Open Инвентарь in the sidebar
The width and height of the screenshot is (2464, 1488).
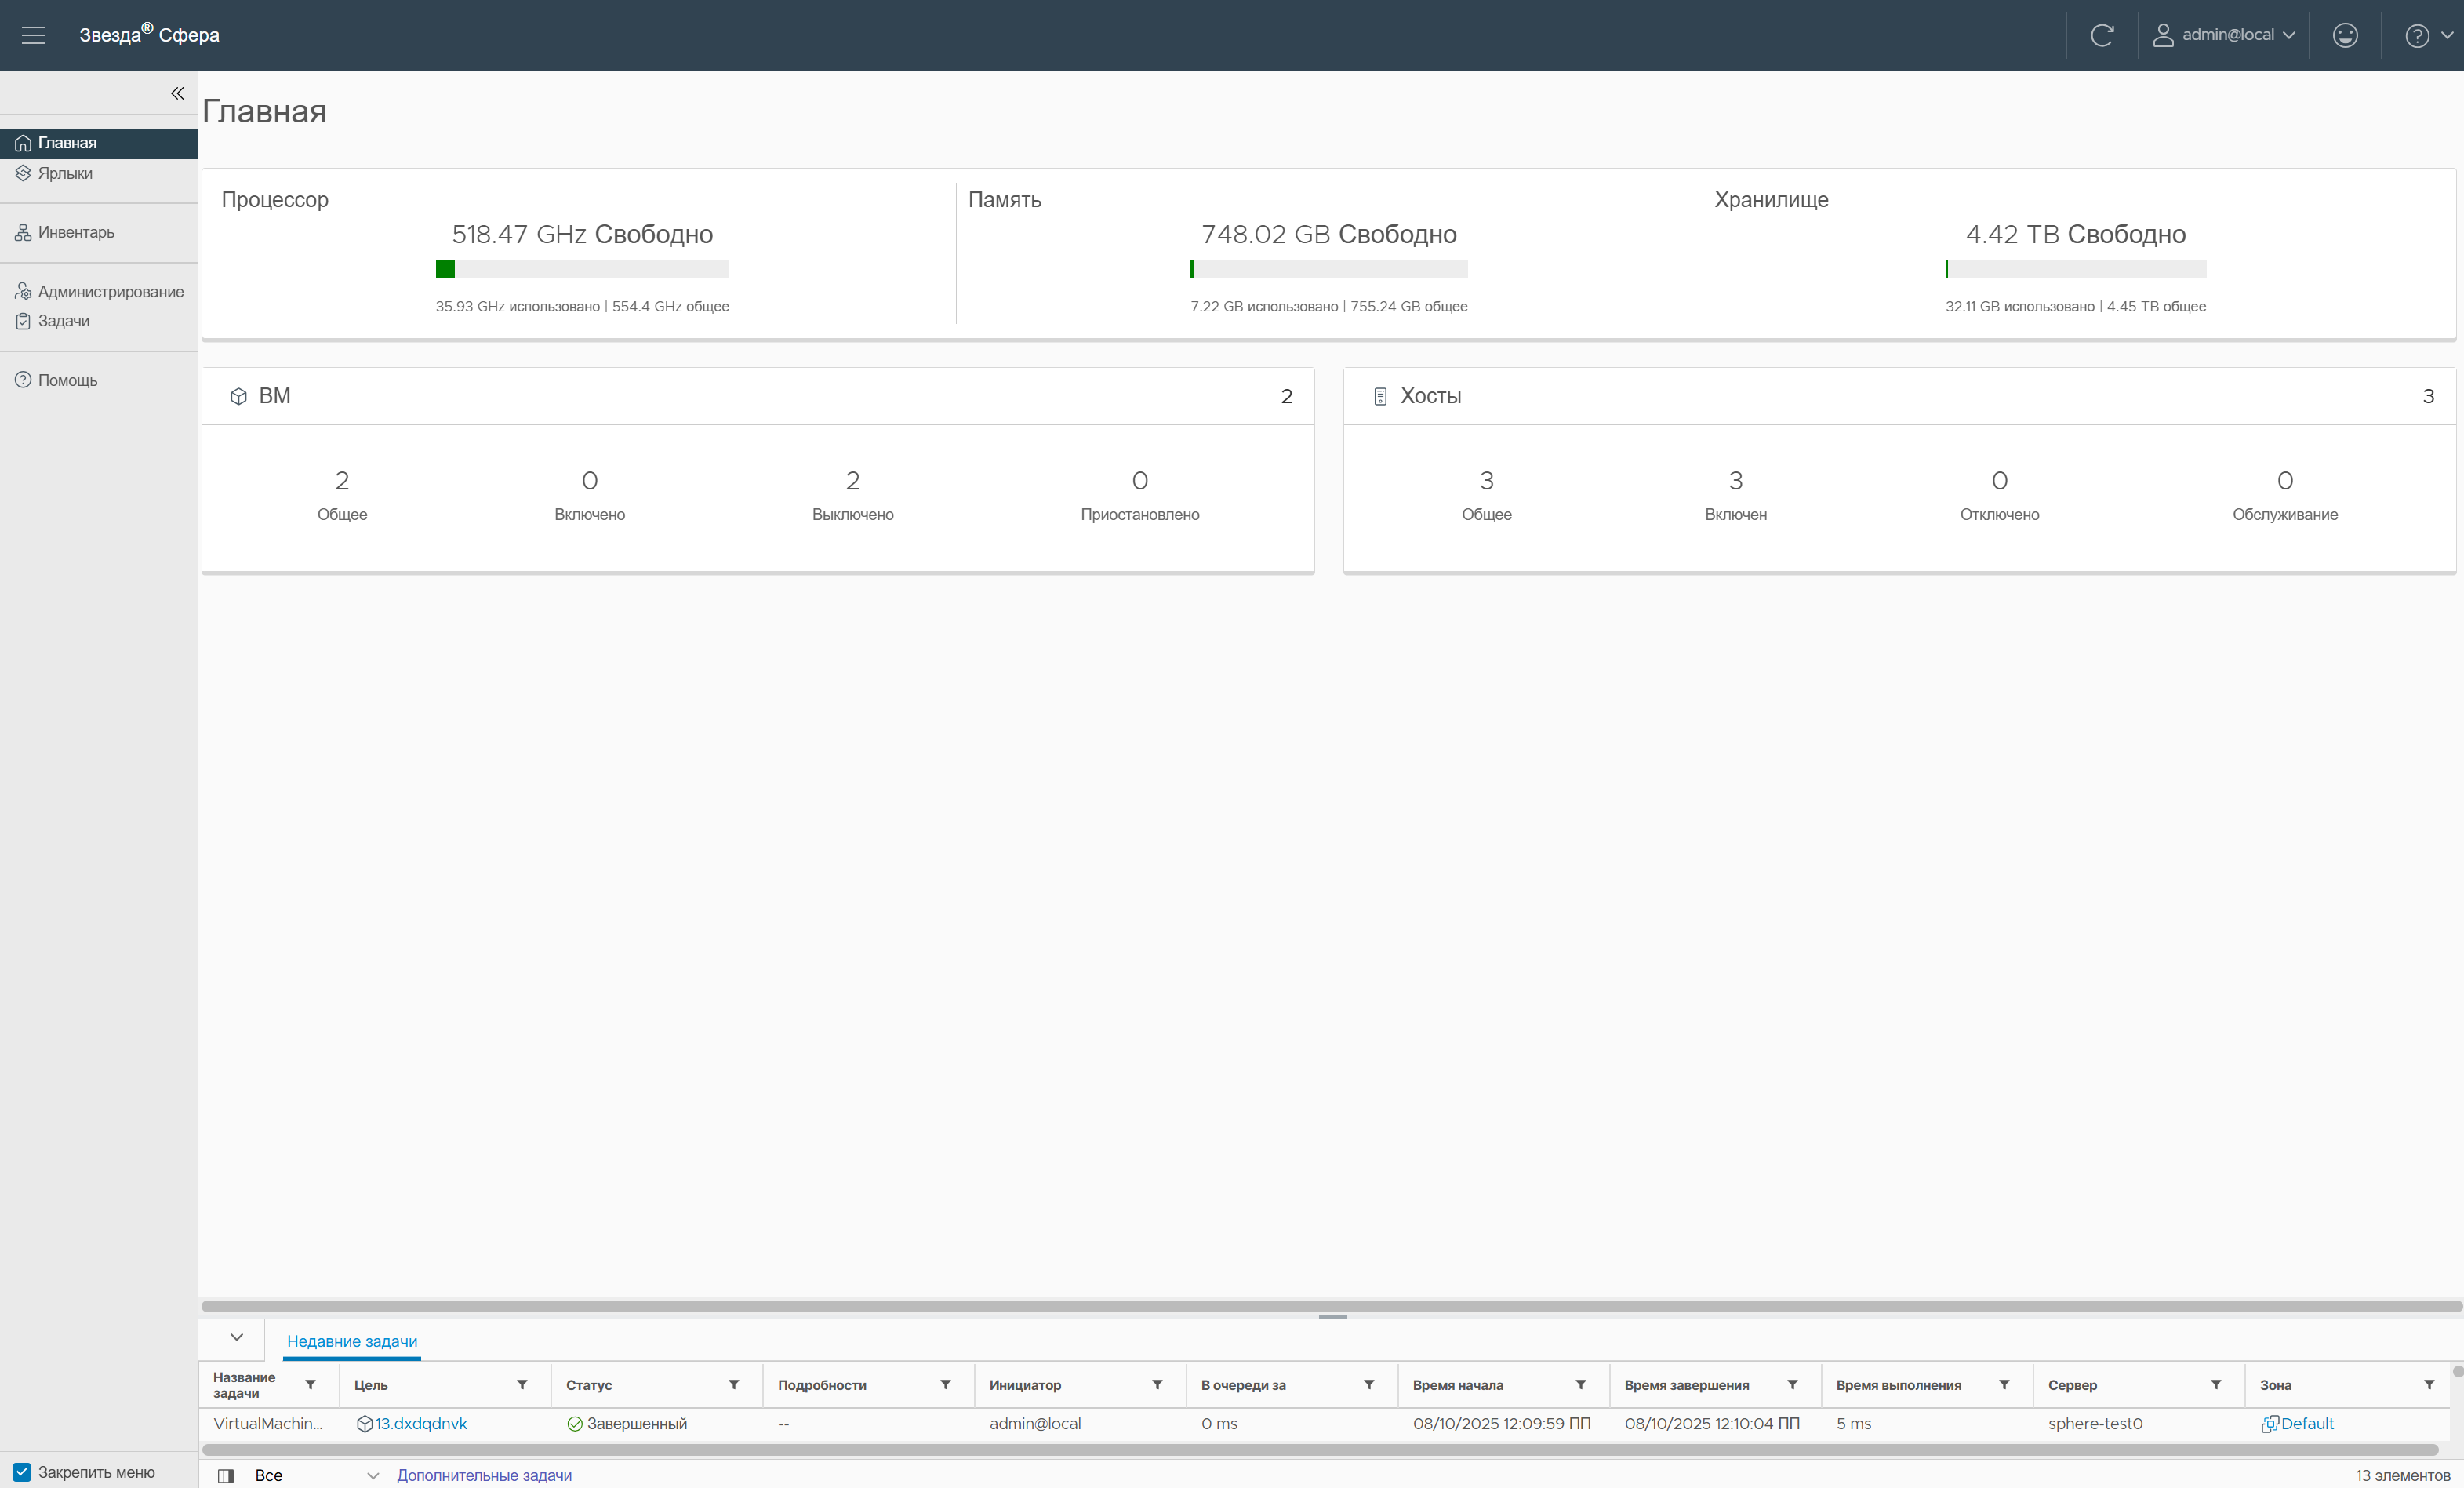coord(76,232)
